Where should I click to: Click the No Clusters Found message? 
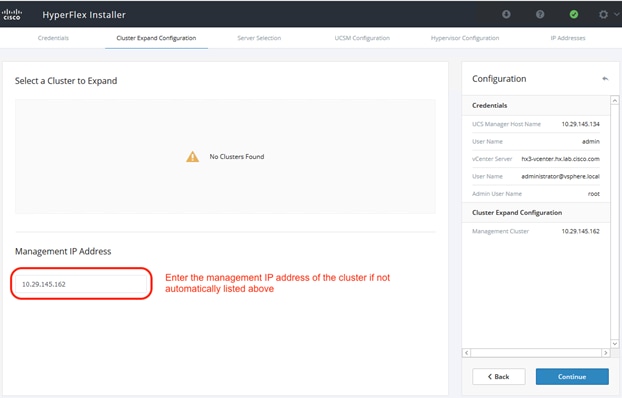[237, 157]
